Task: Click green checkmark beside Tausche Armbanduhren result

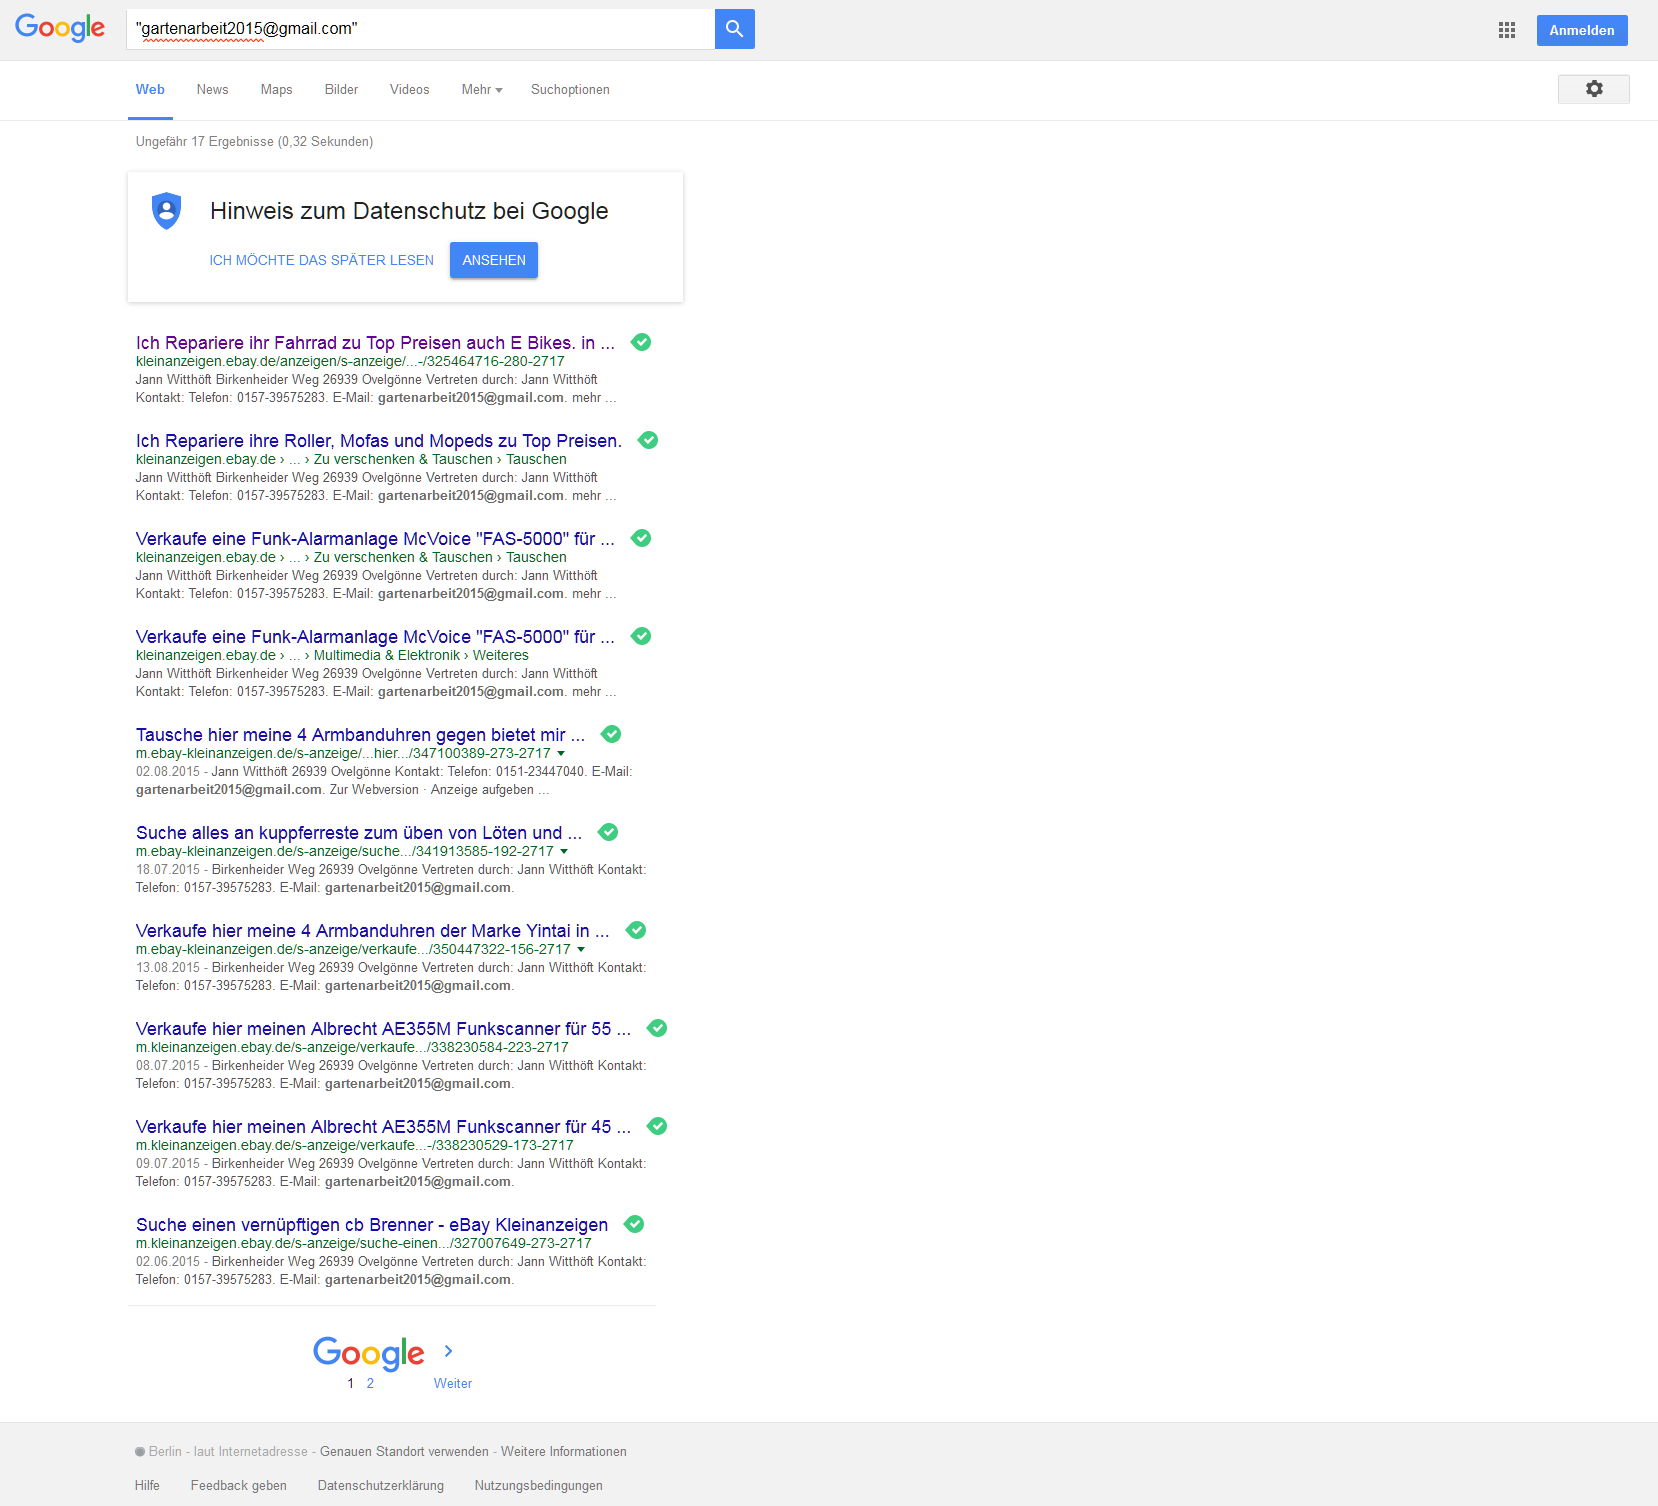Action: point(611,734)
